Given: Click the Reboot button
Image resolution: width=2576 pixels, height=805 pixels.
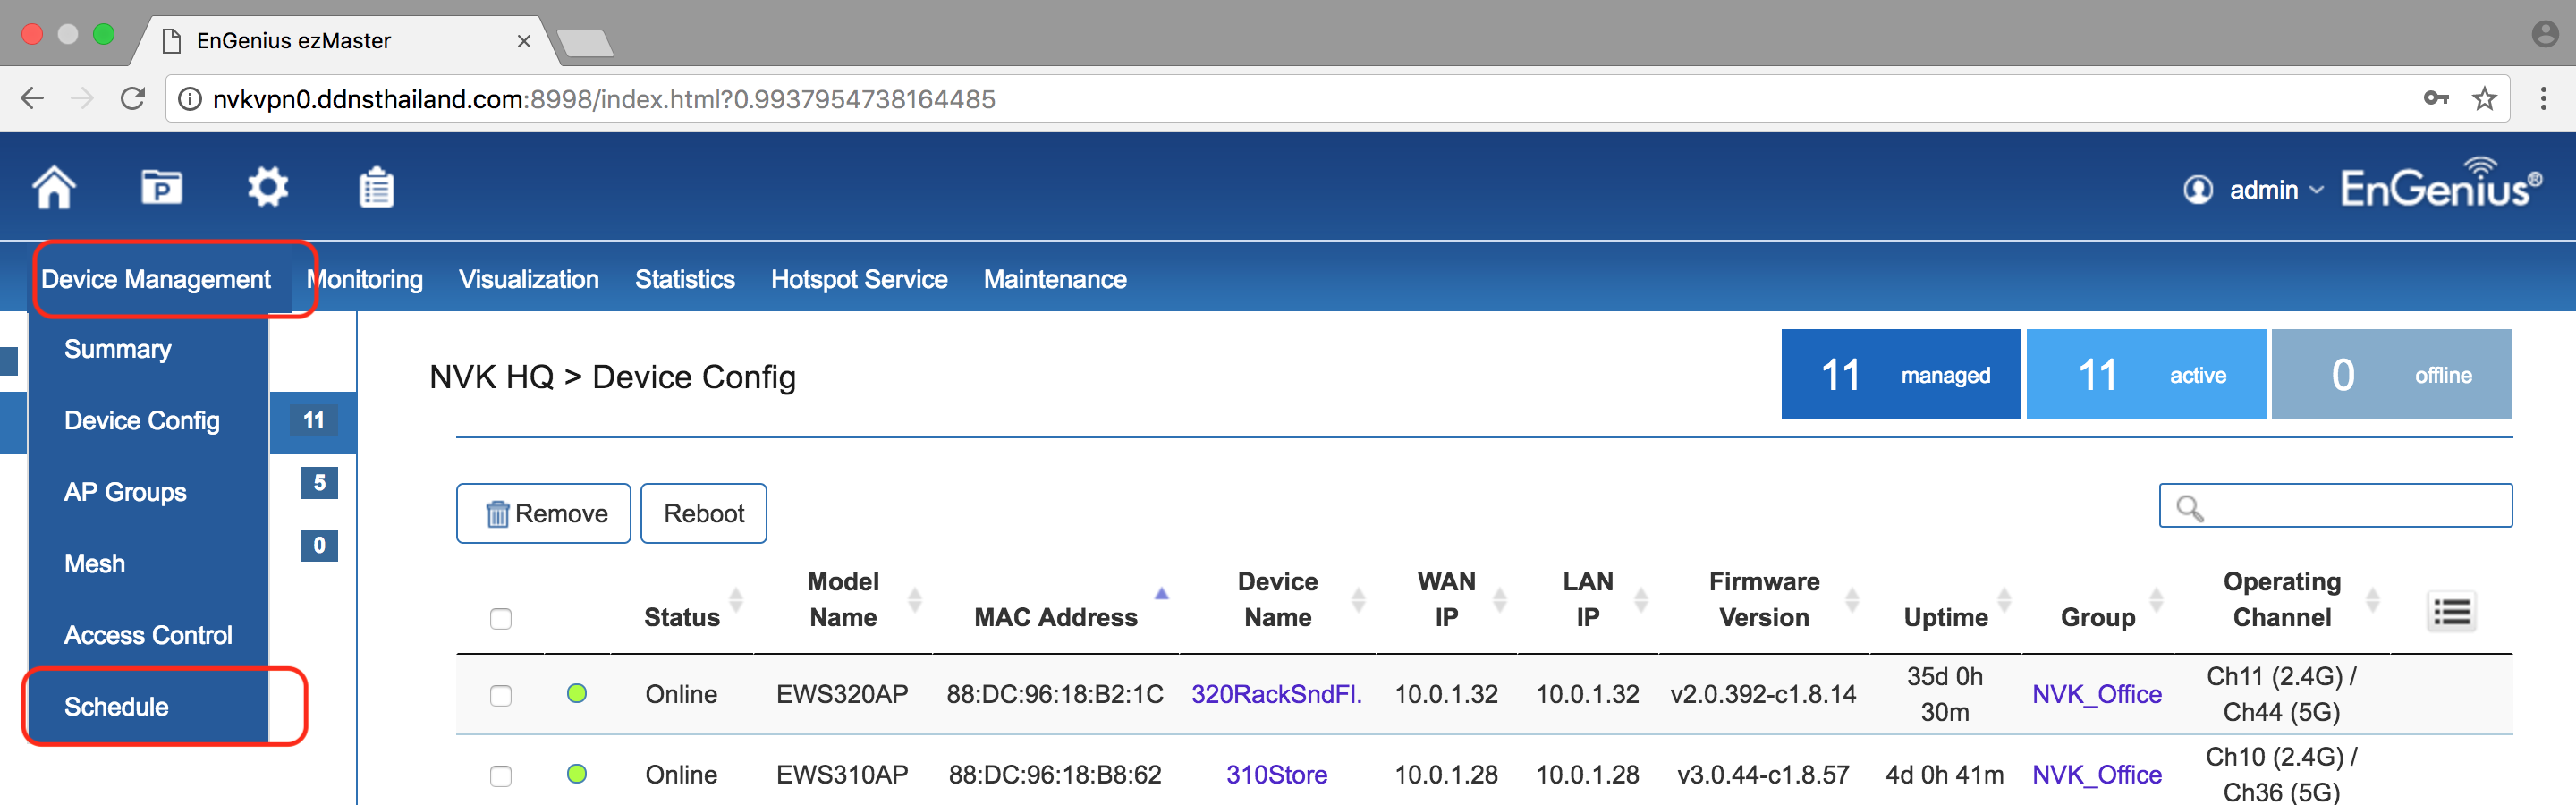Looking at the screenshot, I should coord(704,513).
